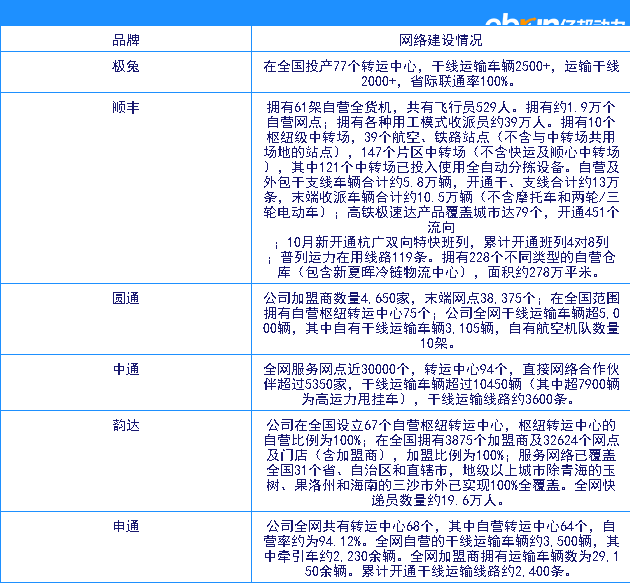The height and width of the screenshot is (584, 630).
Task: Click 申通 text starting 公司全网共有转运中心68个
Action: (x=441, y=525)
